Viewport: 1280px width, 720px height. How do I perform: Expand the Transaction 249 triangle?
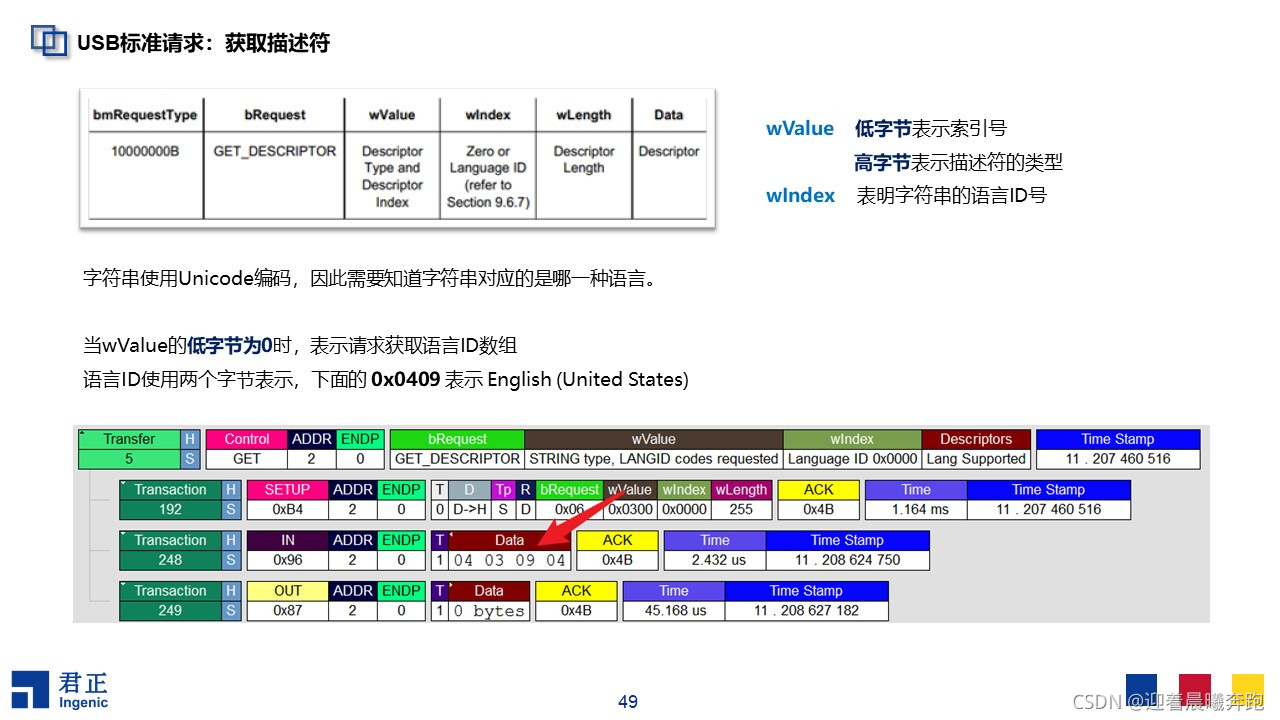point(125,586)
